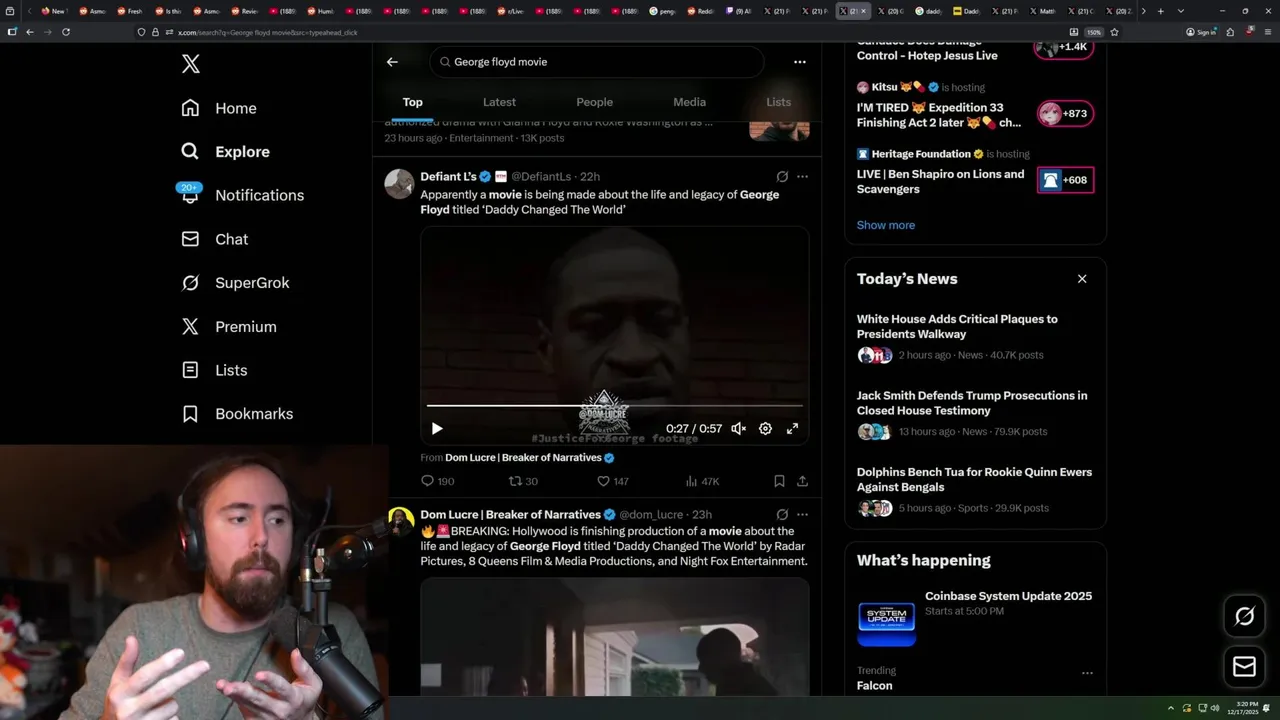Like Defiant L's post with 147 likes
Viewport: 1280px width, 720px height.
click(613, 481)
